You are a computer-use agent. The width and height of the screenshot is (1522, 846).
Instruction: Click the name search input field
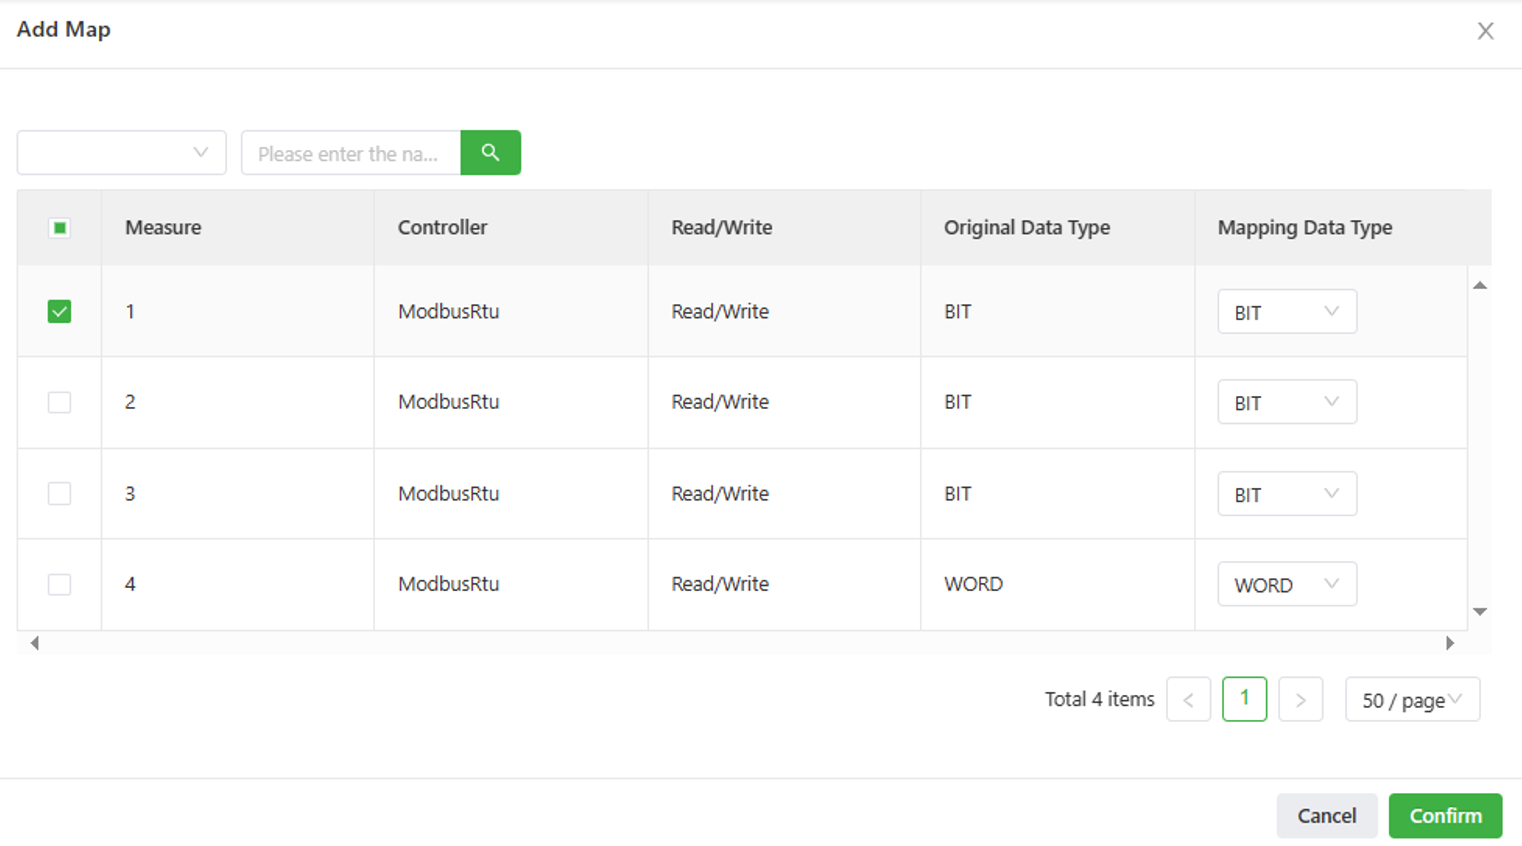pyautogui.click(x=350, y=153)
